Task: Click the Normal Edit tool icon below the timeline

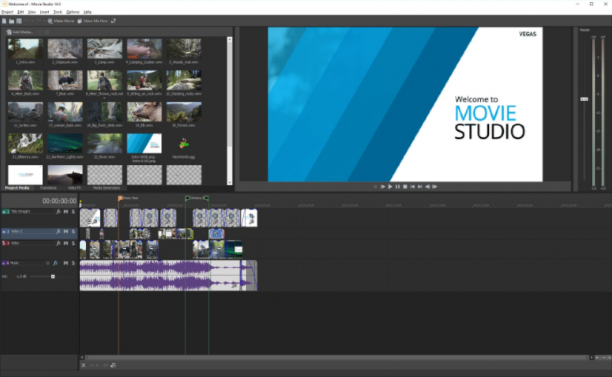Action: pyautogui.click(x=83, y=365)
